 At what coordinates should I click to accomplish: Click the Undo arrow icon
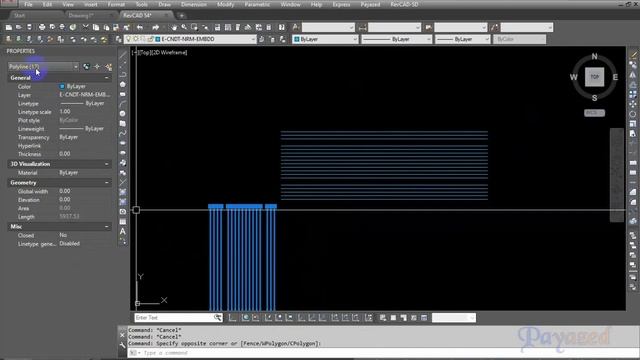click(x=140, y=27)
